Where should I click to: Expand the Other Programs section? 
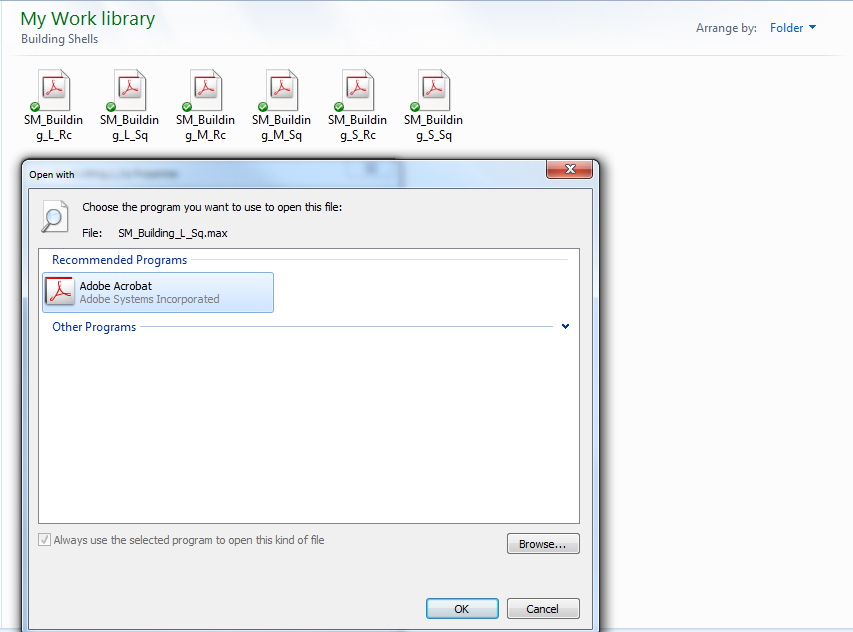tap(93, 326)
